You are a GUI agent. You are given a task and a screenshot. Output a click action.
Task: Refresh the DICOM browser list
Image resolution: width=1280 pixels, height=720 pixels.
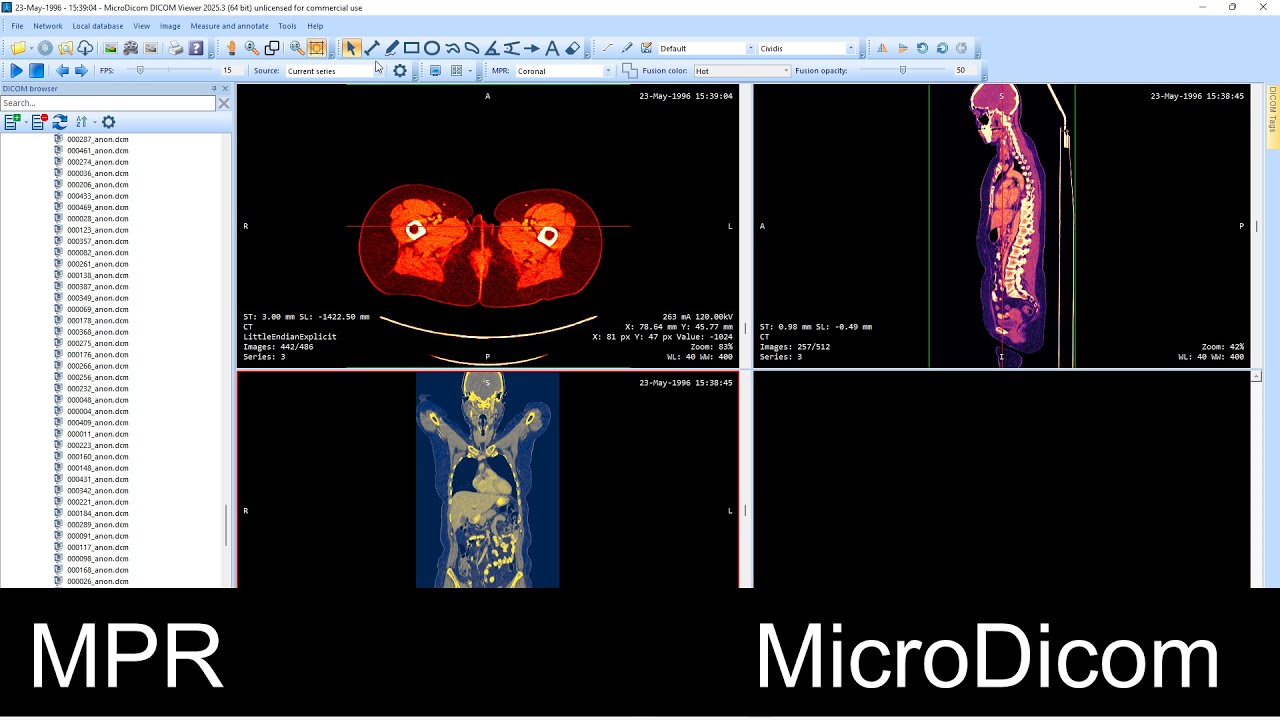(60, 122)
